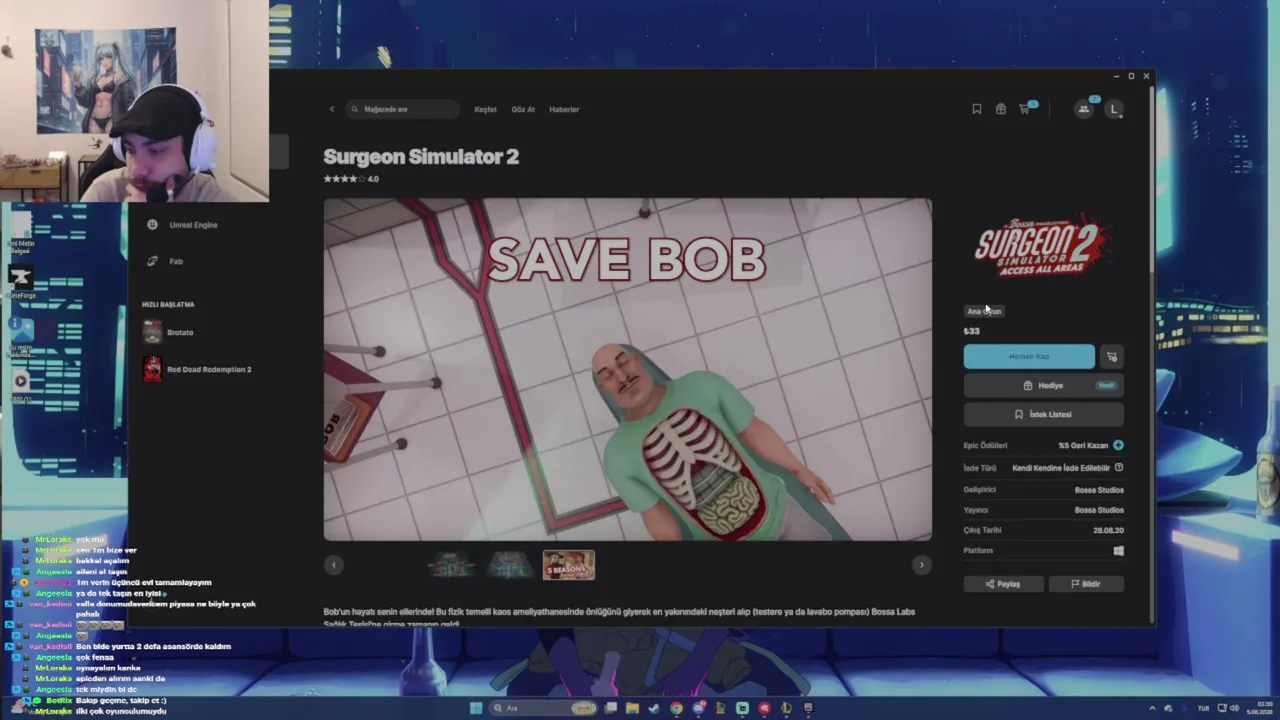Screen dimensions: 1280x720
Task: Open the gift box icon in header
Action: (x=1000, y=109)
